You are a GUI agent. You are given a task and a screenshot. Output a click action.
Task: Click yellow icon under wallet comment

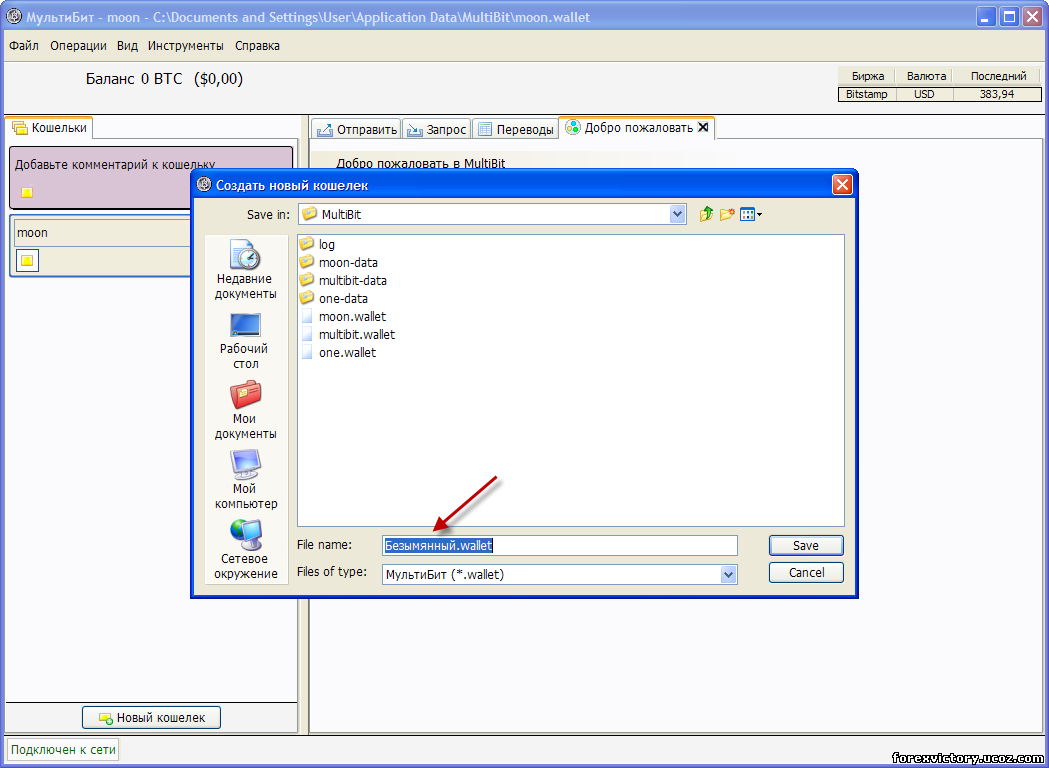27,193
